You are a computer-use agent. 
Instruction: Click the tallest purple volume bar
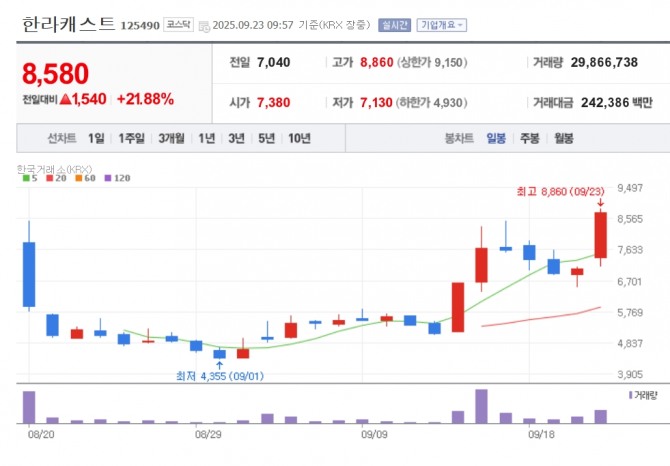click(481, 405)
